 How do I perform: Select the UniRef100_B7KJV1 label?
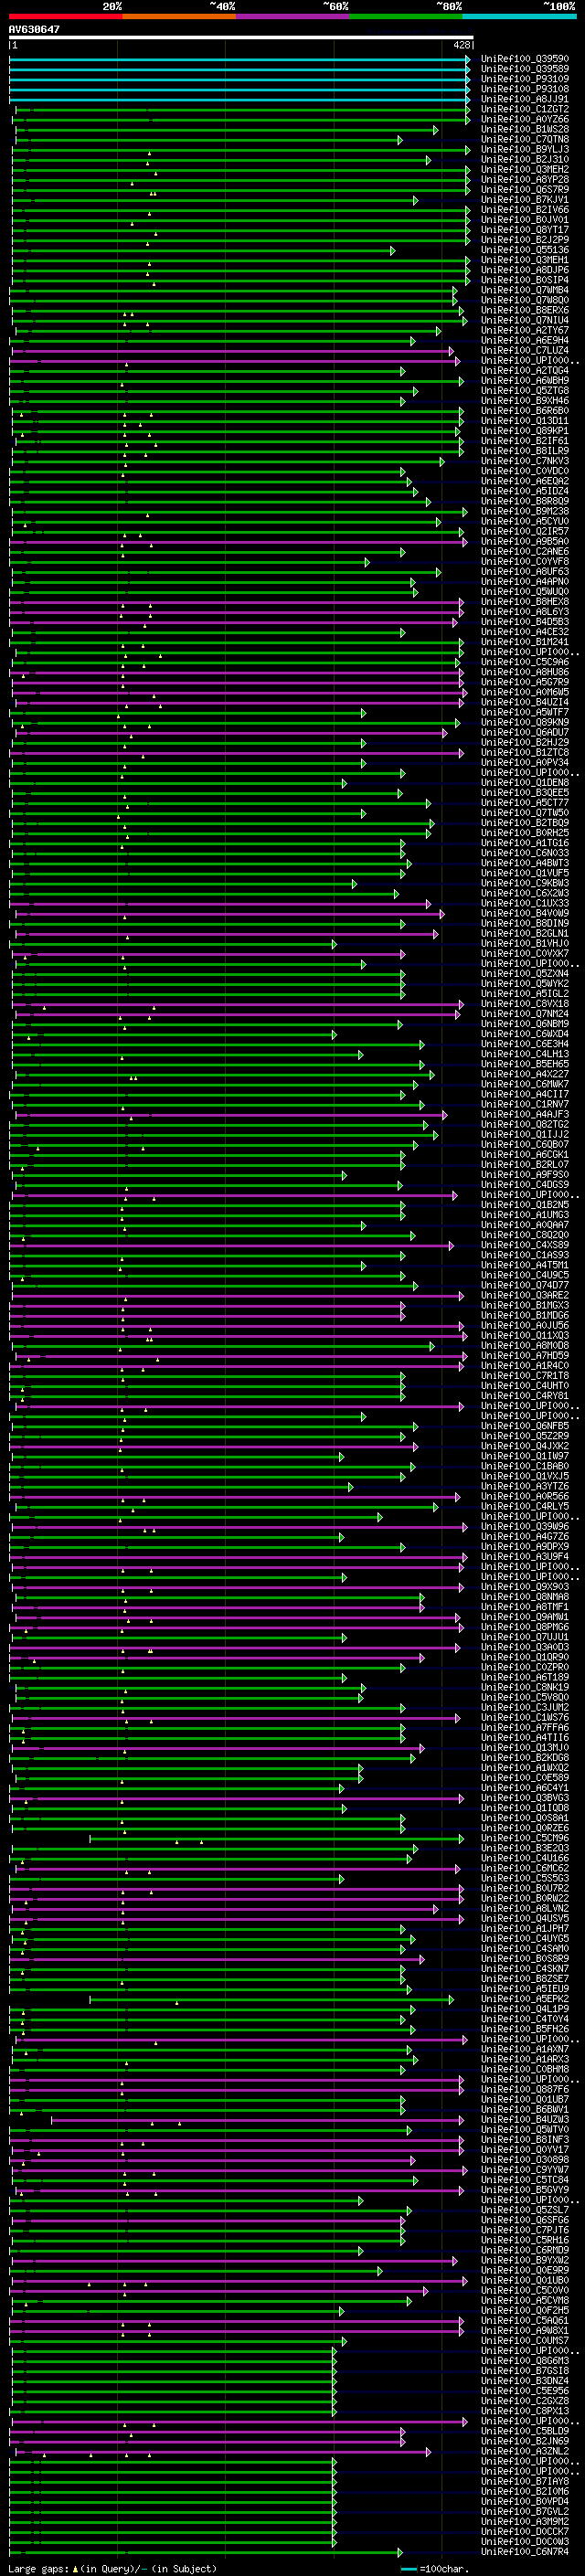tap(525, 199)
